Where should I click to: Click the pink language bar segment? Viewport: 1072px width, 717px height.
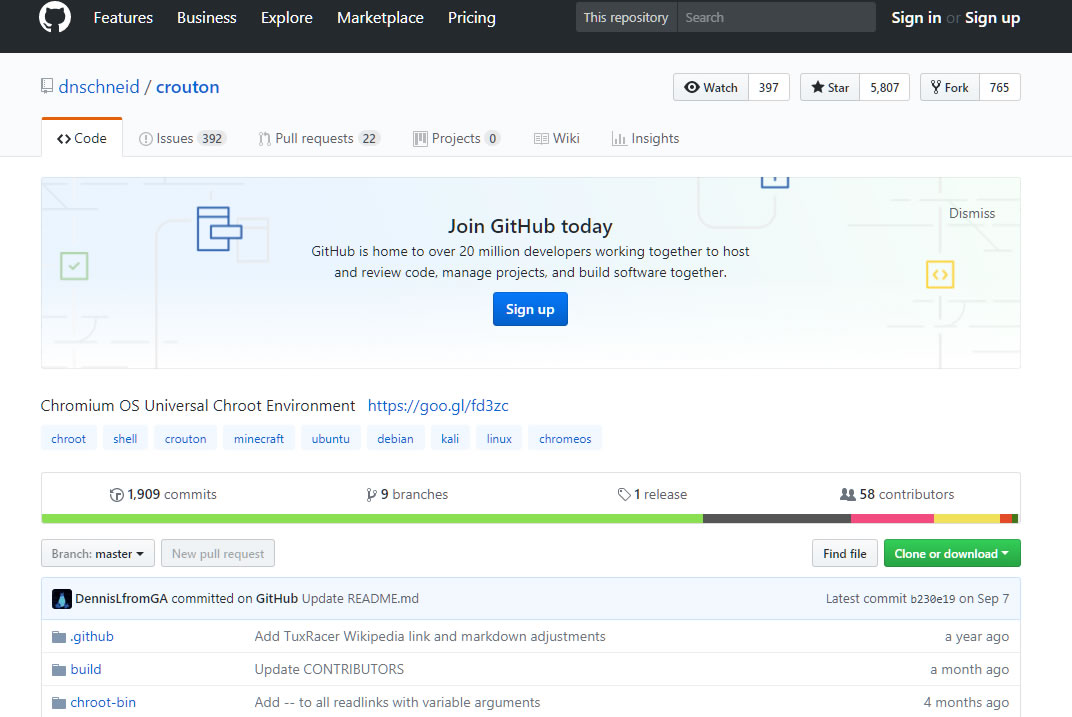coord(892,519)
